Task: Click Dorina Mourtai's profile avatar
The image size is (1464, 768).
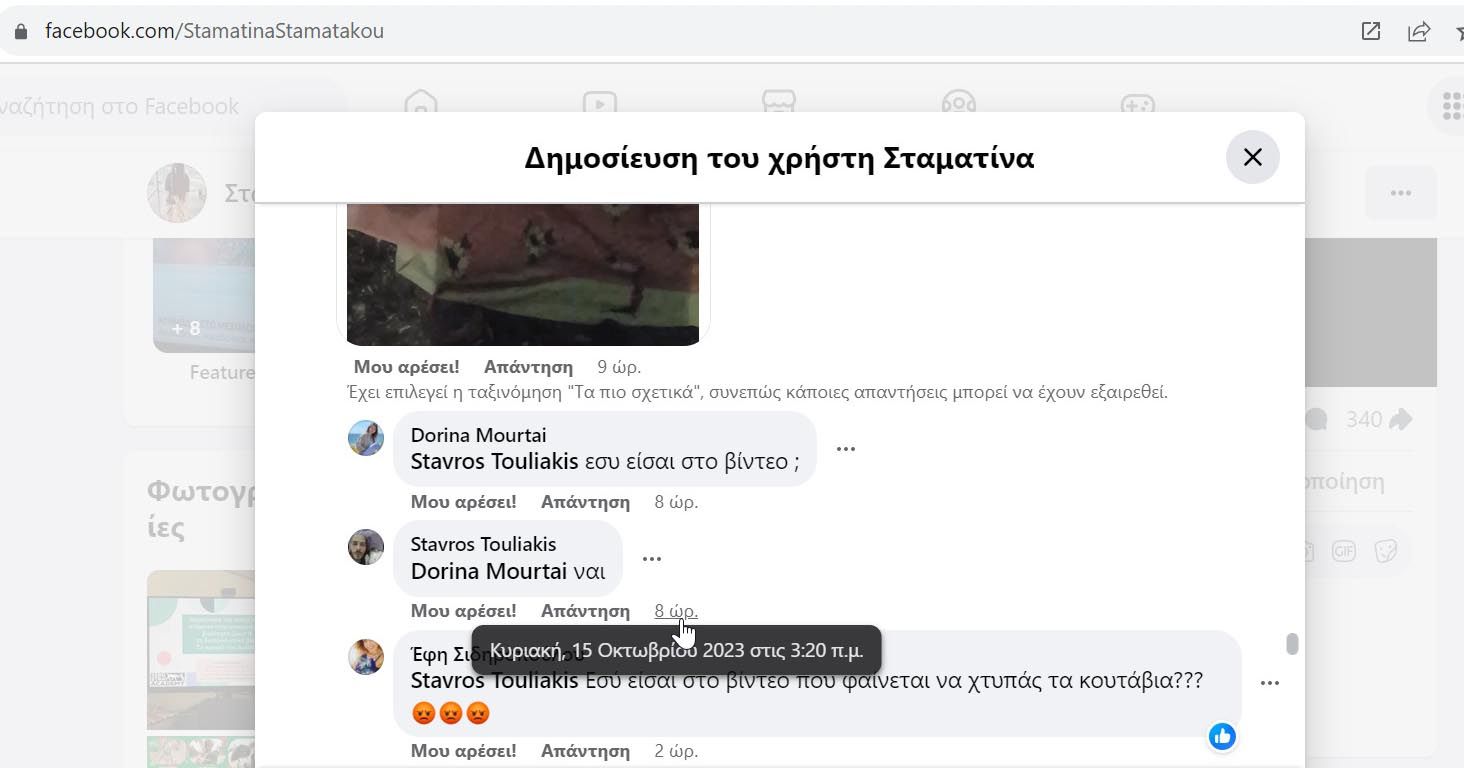Action: tap(366, 438)
